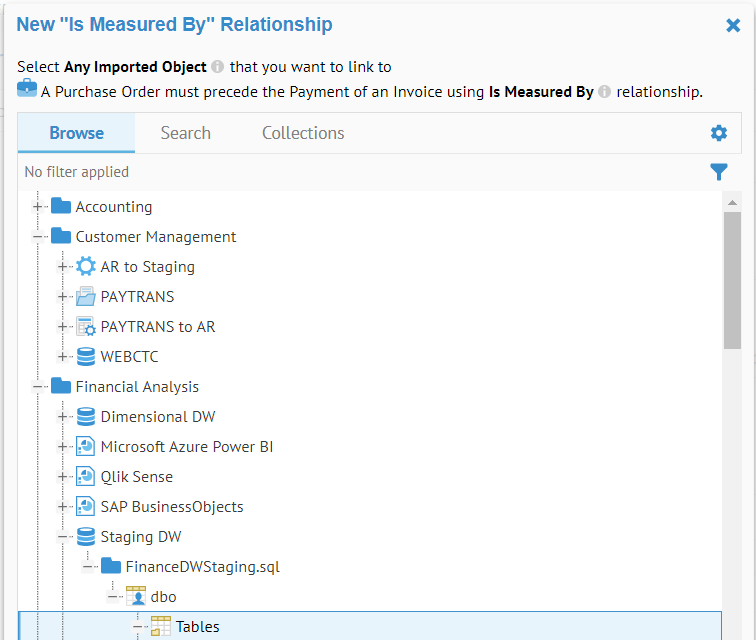
Task: Click the dbo schema icon
Action: [x=136, y=597]
